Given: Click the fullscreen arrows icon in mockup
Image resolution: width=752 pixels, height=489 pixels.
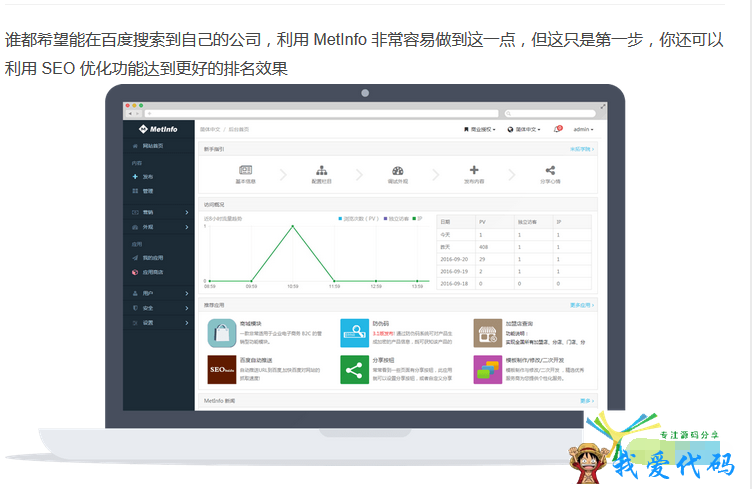Looking at the screenshot, I should tap(603, 106).
